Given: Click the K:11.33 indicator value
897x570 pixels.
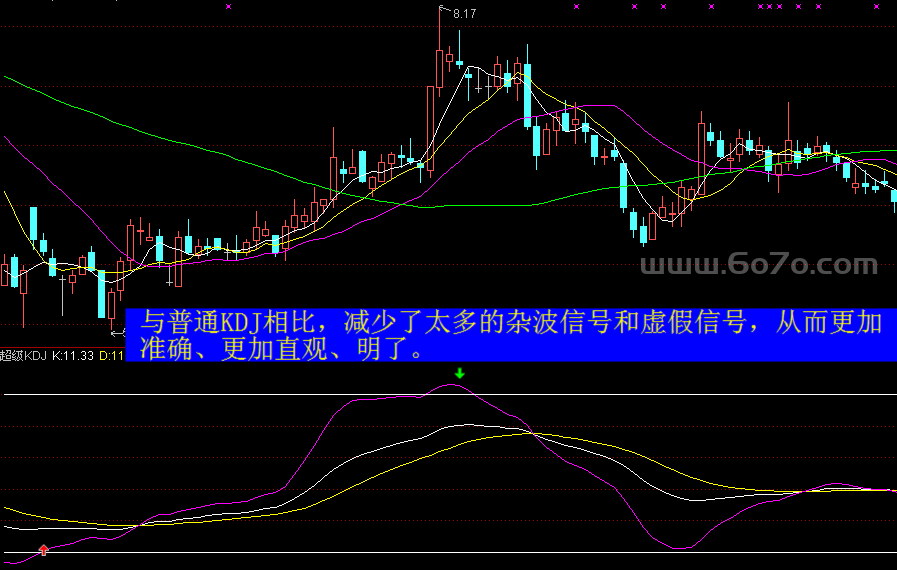Looking at the screenshot, I should pyautogui.click(x=73, y=355).
